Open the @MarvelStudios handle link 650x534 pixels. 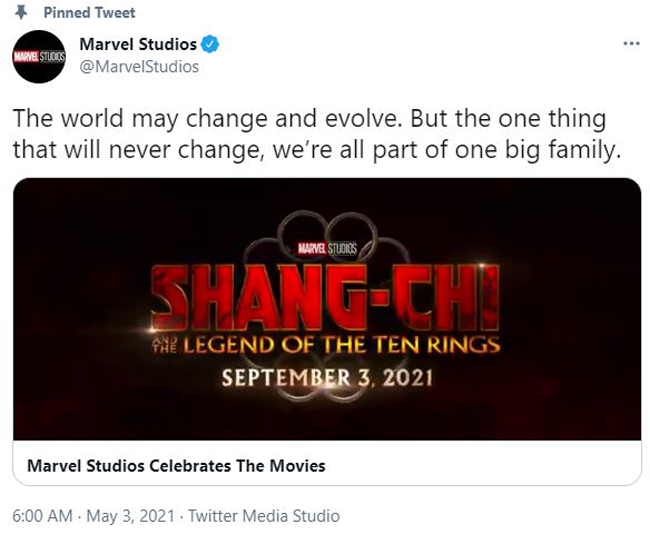138,66
